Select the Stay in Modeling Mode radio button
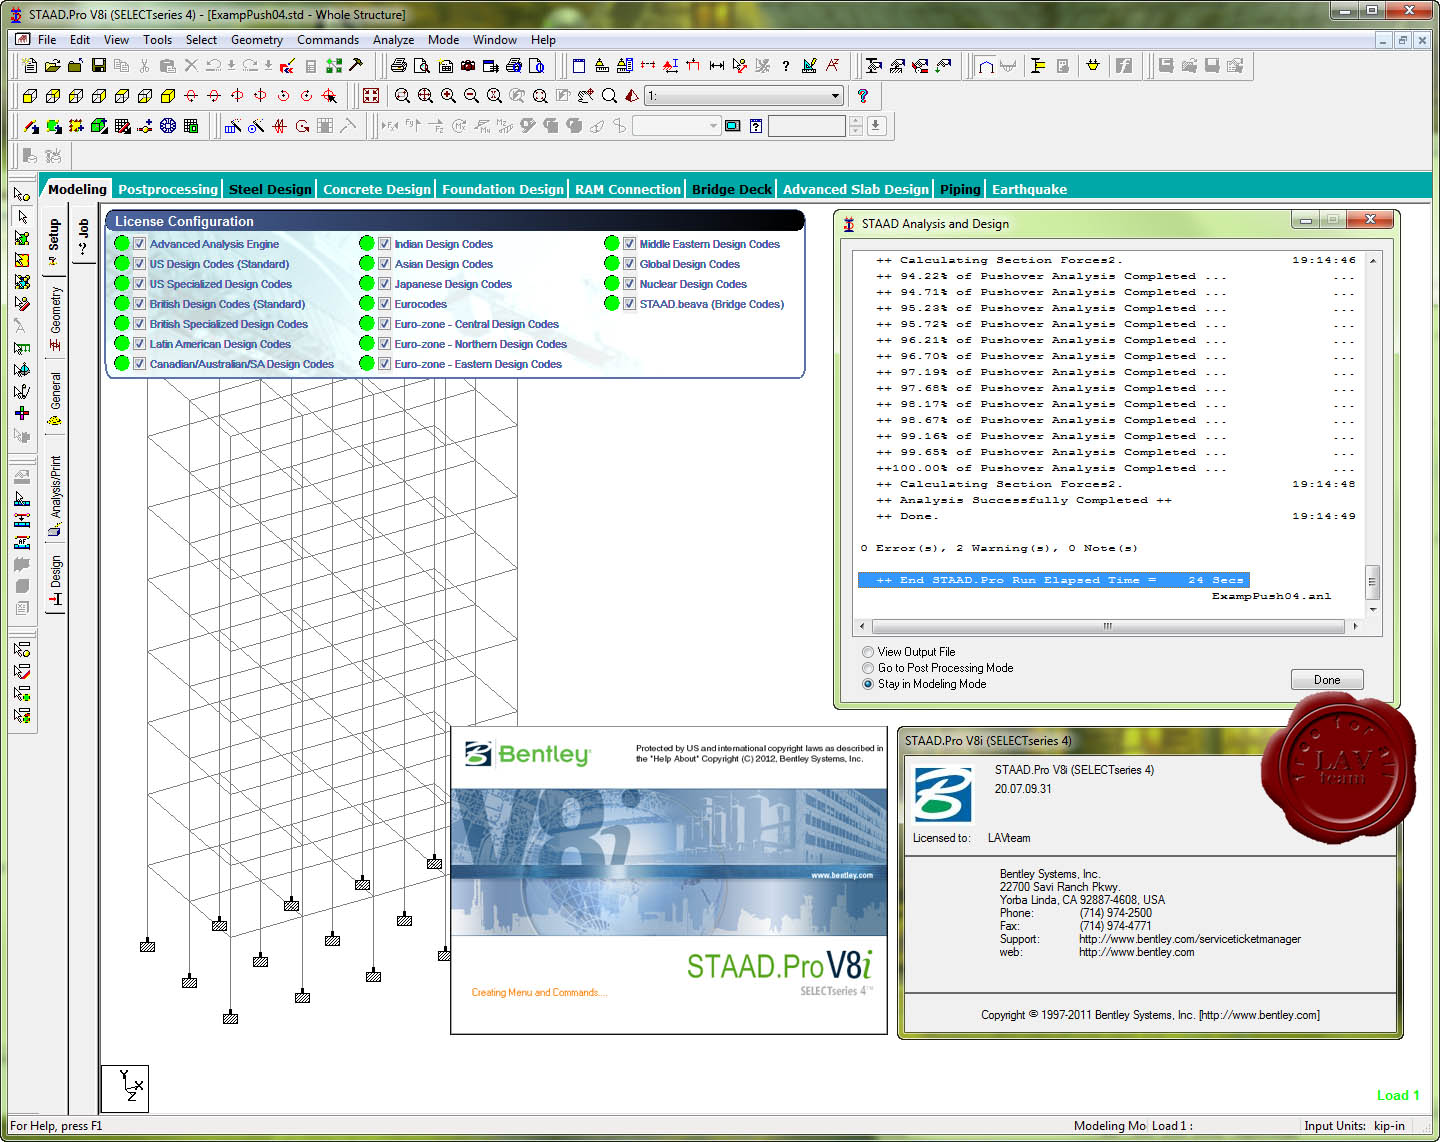This screenshot has width=1440, height=1142. [868, 684]
